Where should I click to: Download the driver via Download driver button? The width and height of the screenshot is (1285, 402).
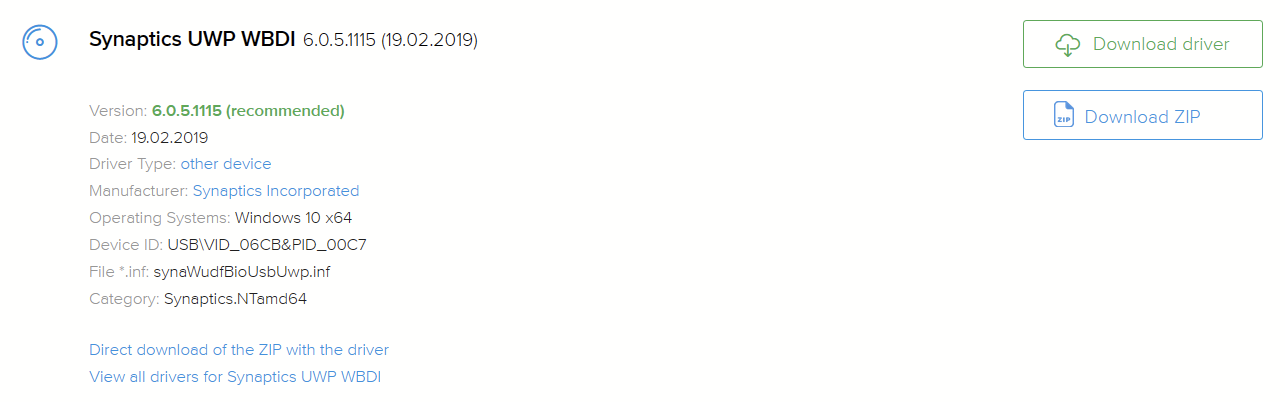click(1143, 44)
